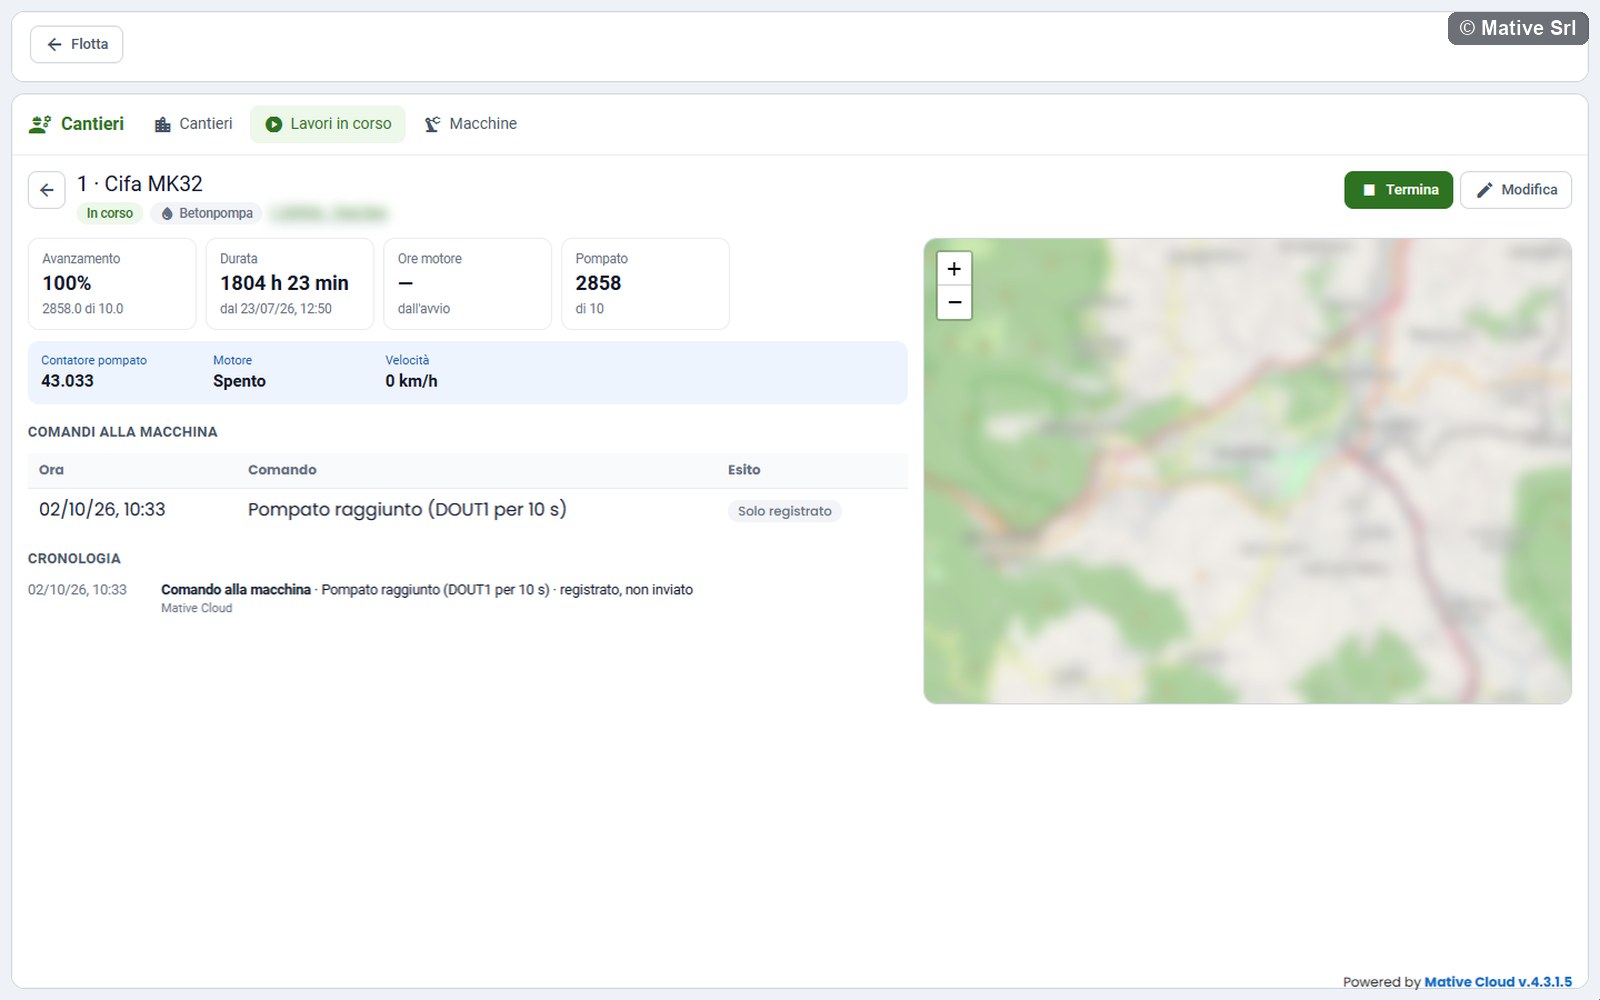1600x1000 pixels.
Task: Open the Macchine tab
Action: click(471, 124)
